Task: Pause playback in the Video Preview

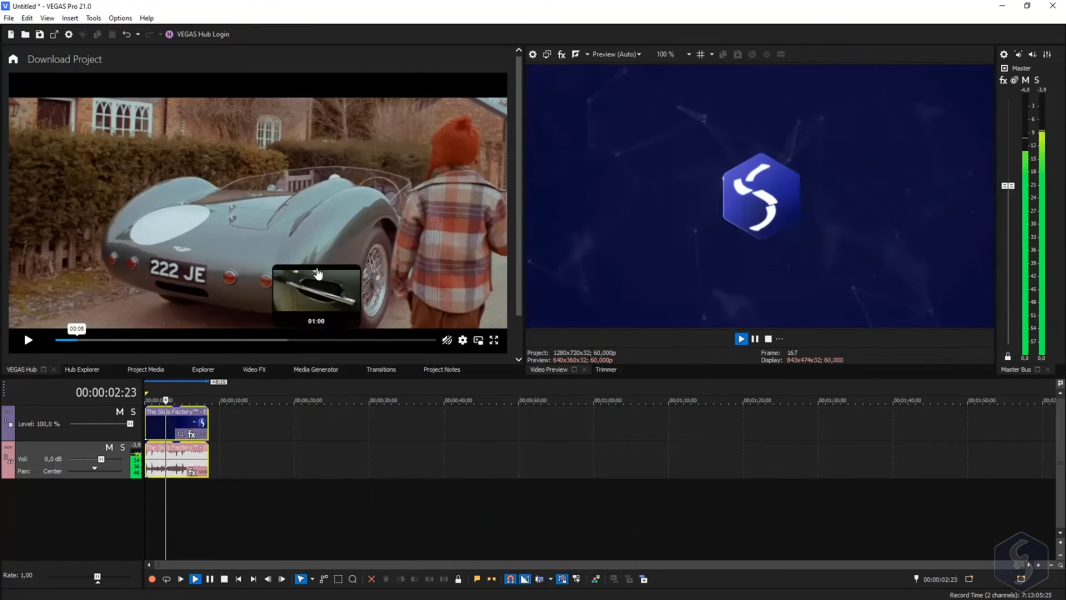Action: click(x=755, y=339)
